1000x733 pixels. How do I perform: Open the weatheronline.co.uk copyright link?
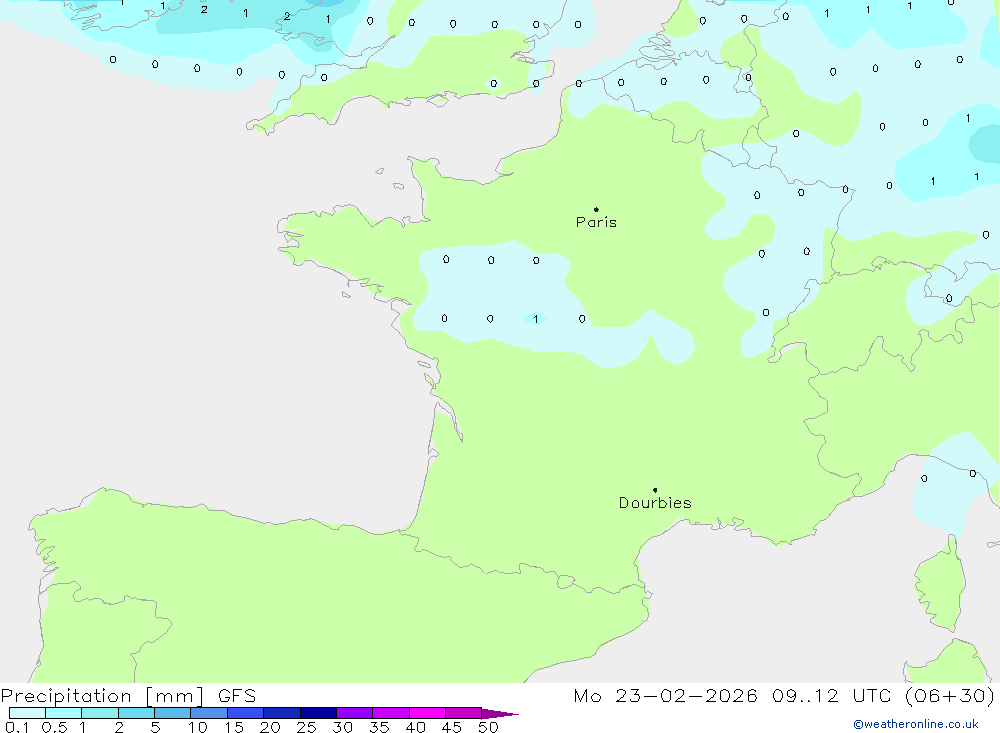coord(915,724)
